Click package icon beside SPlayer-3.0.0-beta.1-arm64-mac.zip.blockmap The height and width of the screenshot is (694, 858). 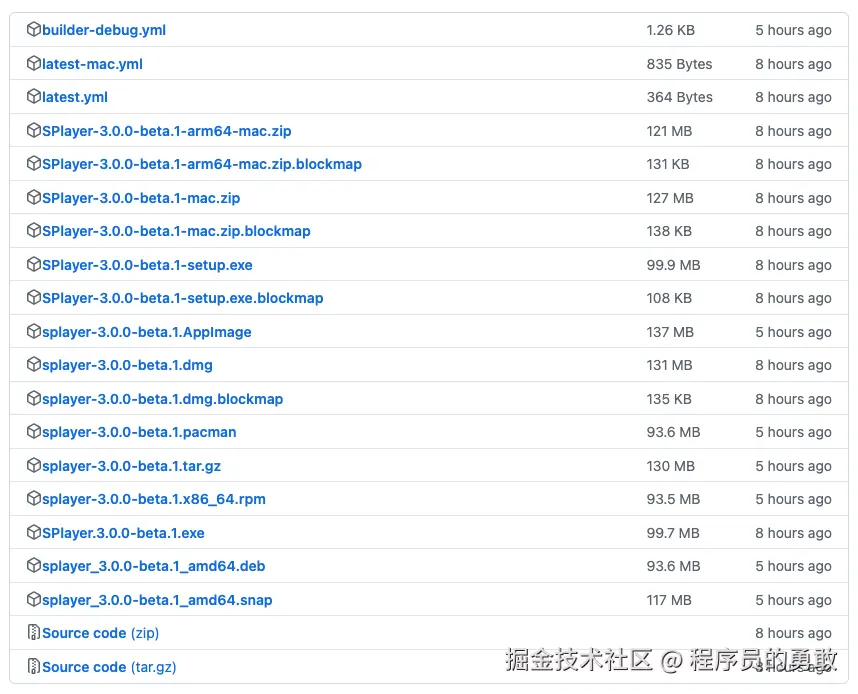34,163
